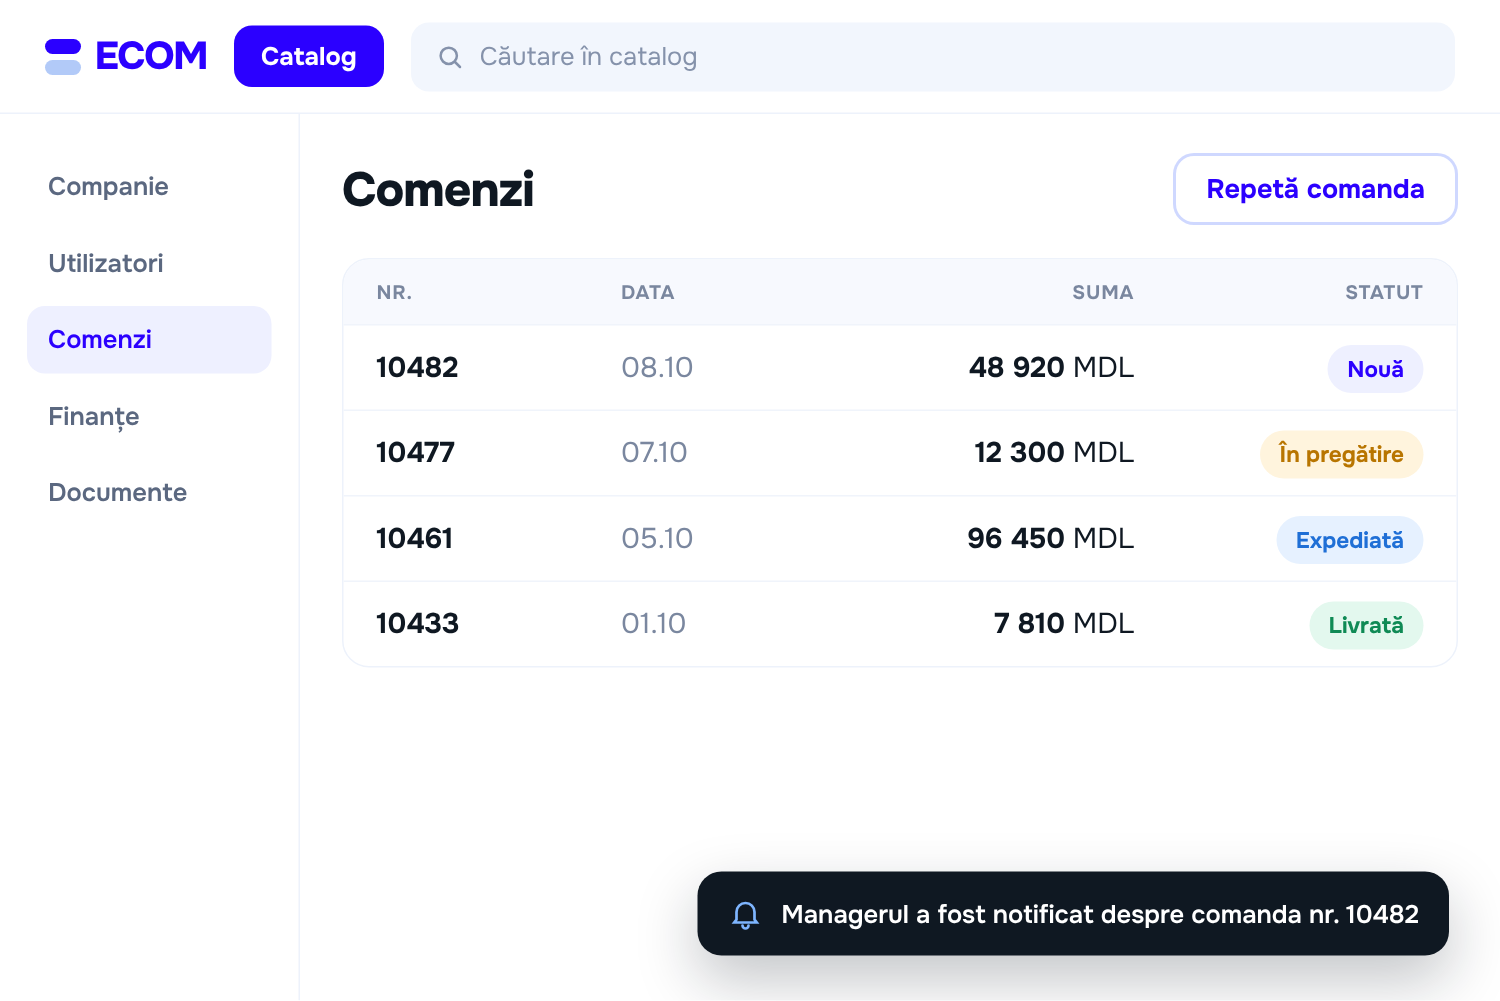1500x1001 pixels.
Task: Click the manager notification toast message
Action: coord(1073,914)
